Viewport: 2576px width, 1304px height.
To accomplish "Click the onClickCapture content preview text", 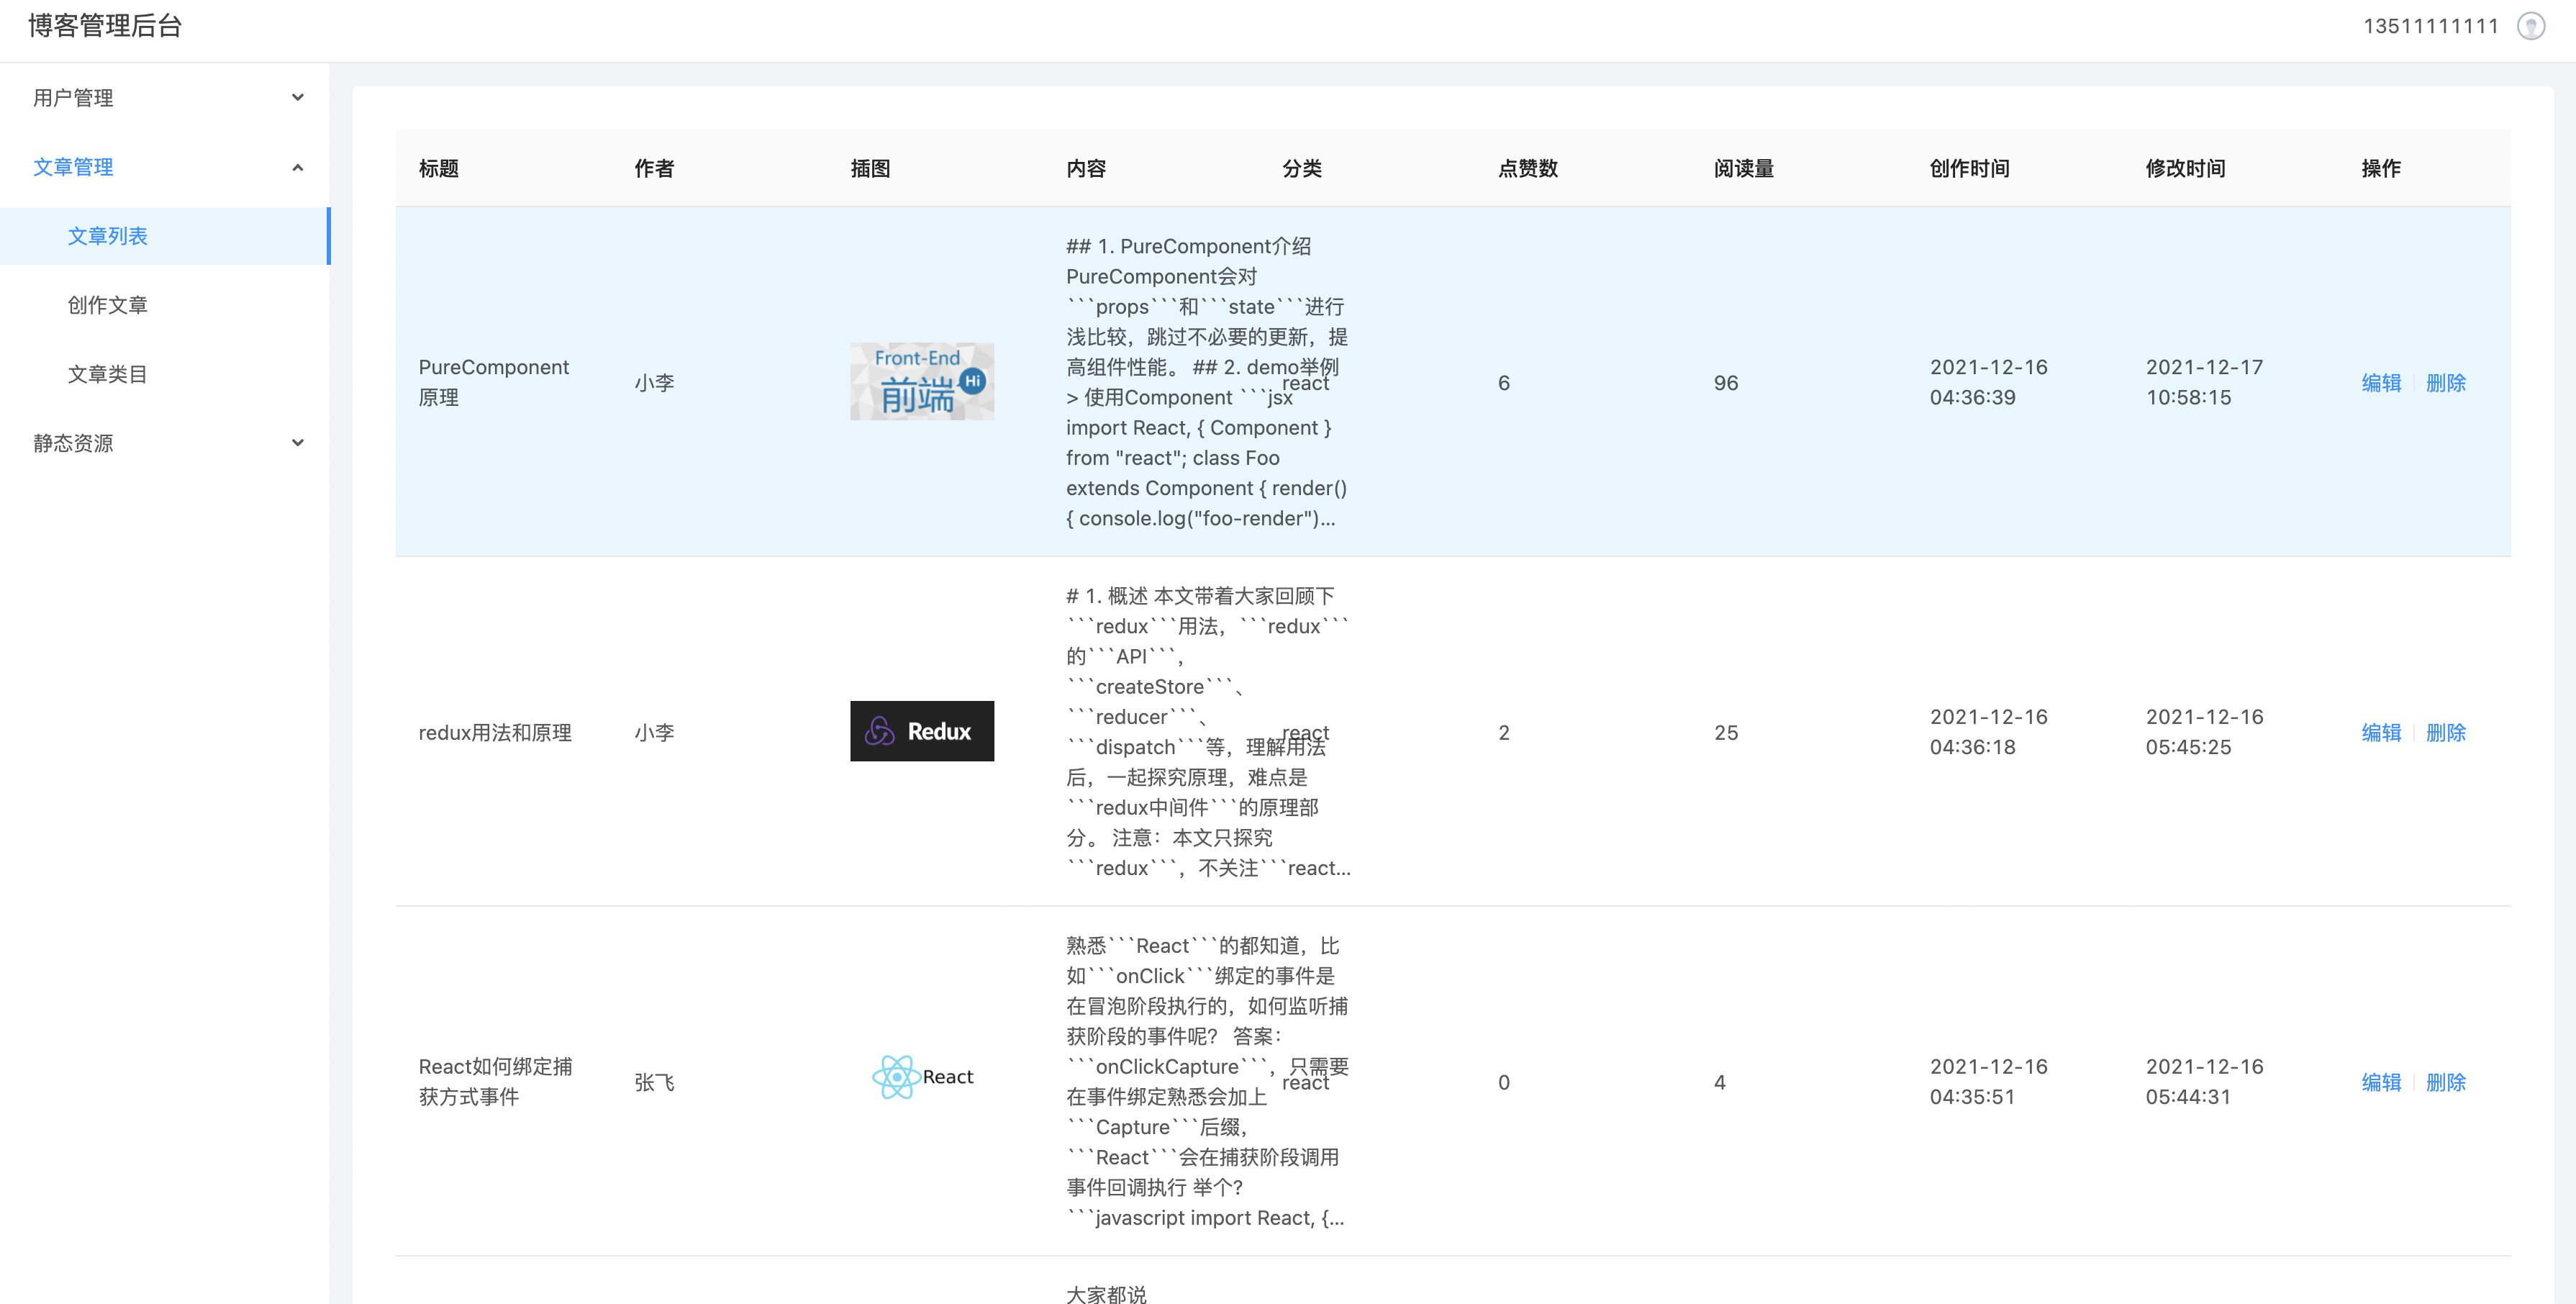I will pos(1208,1081).
